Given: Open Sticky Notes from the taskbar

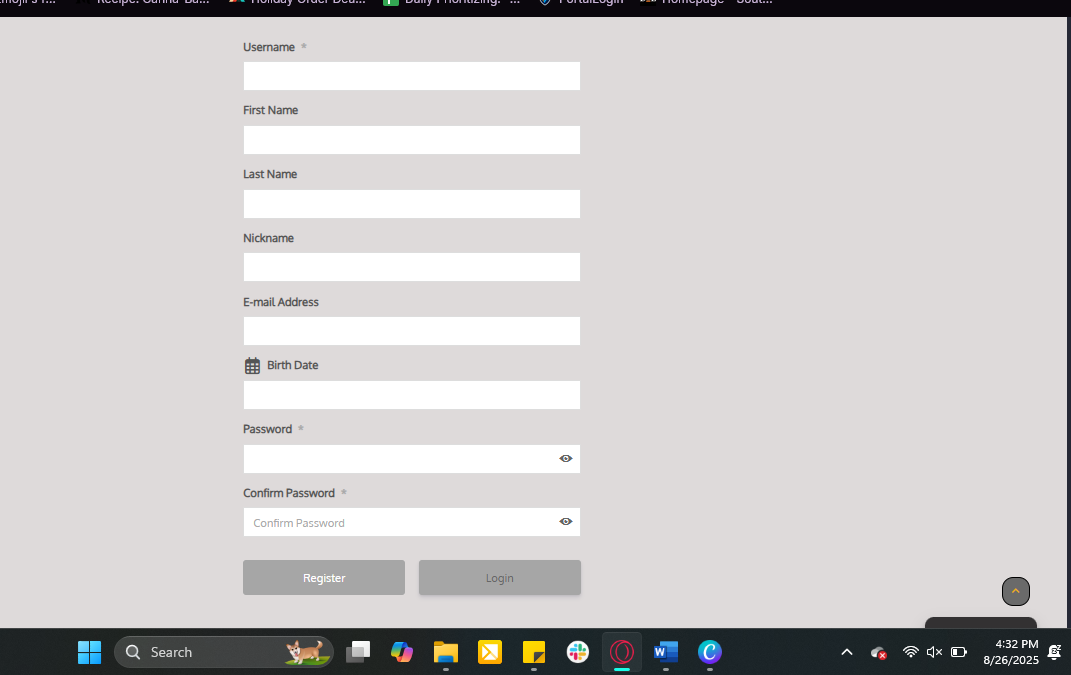Looking at the screenshot, I should [534, 652].
